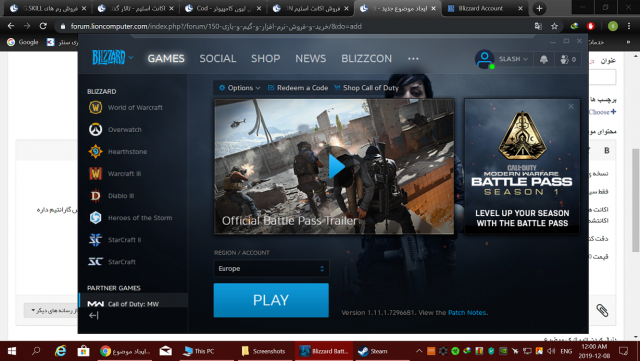Click the Blizzard logo
640x361 pixels.
[109, 58]
